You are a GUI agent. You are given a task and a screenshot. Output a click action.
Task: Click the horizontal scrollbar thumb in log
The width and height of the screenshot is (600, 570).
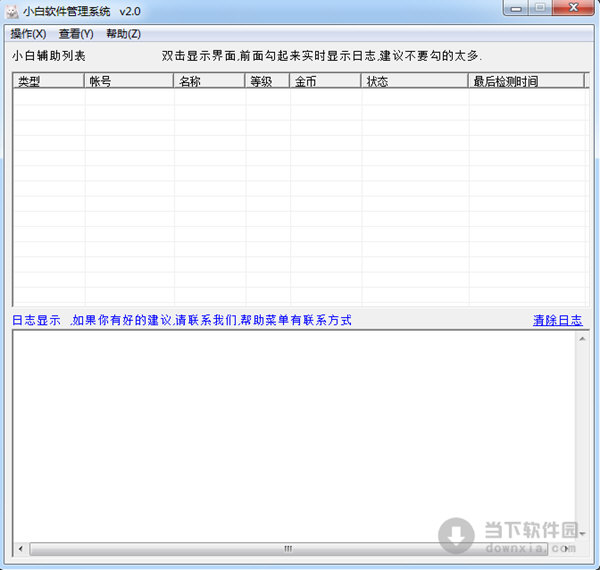(289, 549)
